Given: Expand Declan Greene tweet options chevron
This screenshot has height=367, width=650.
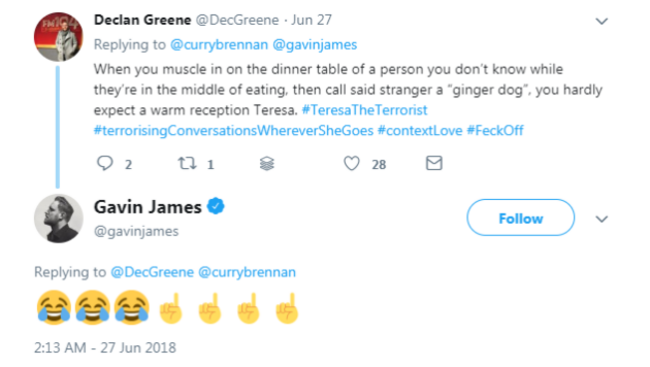Looking at the screenshot, I should 601,21.
